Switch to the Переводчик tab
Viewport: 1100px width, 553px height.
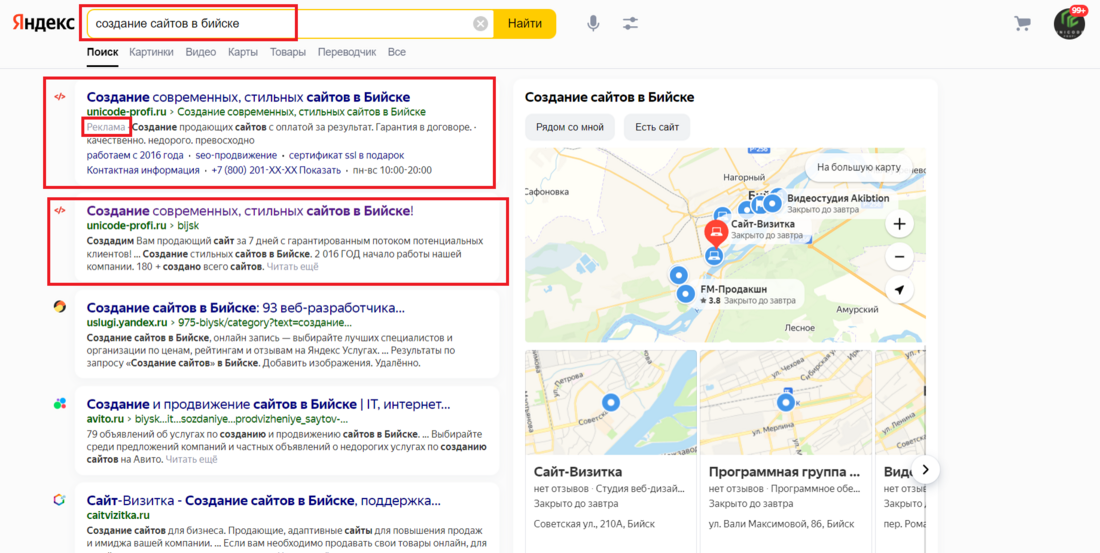point(347,52)
